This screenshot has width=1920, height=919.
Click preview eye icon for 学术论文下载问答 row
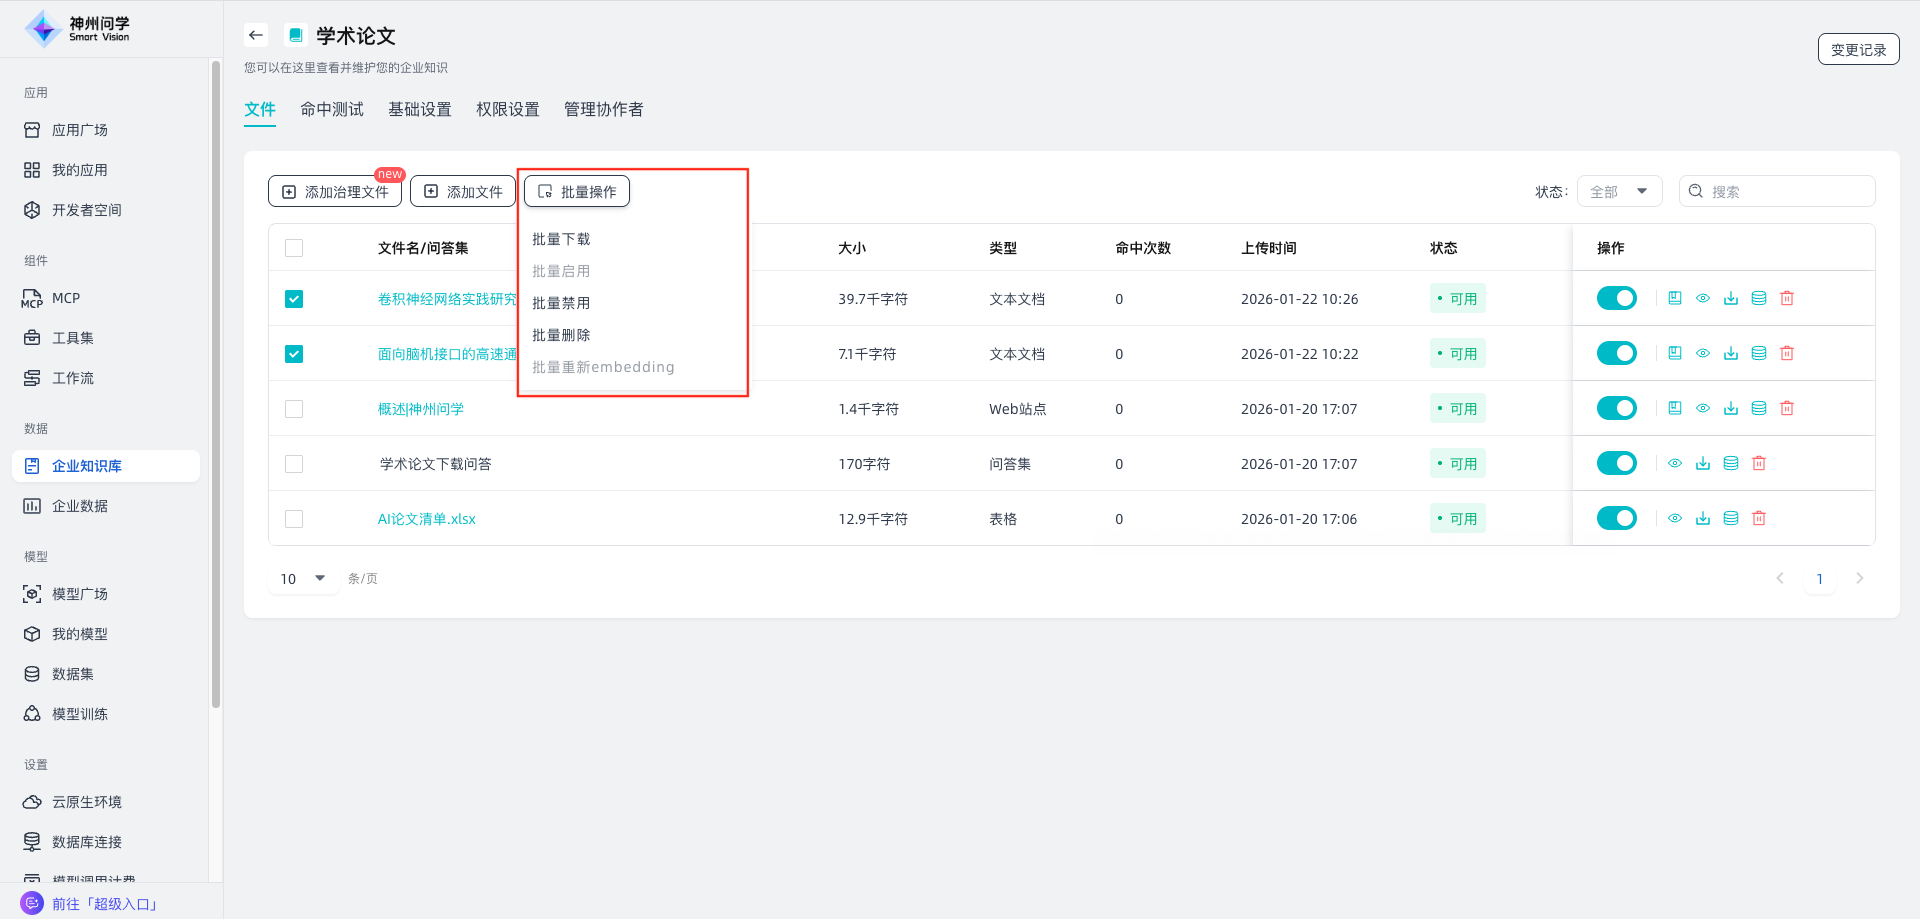click(x=1675, y=463)
